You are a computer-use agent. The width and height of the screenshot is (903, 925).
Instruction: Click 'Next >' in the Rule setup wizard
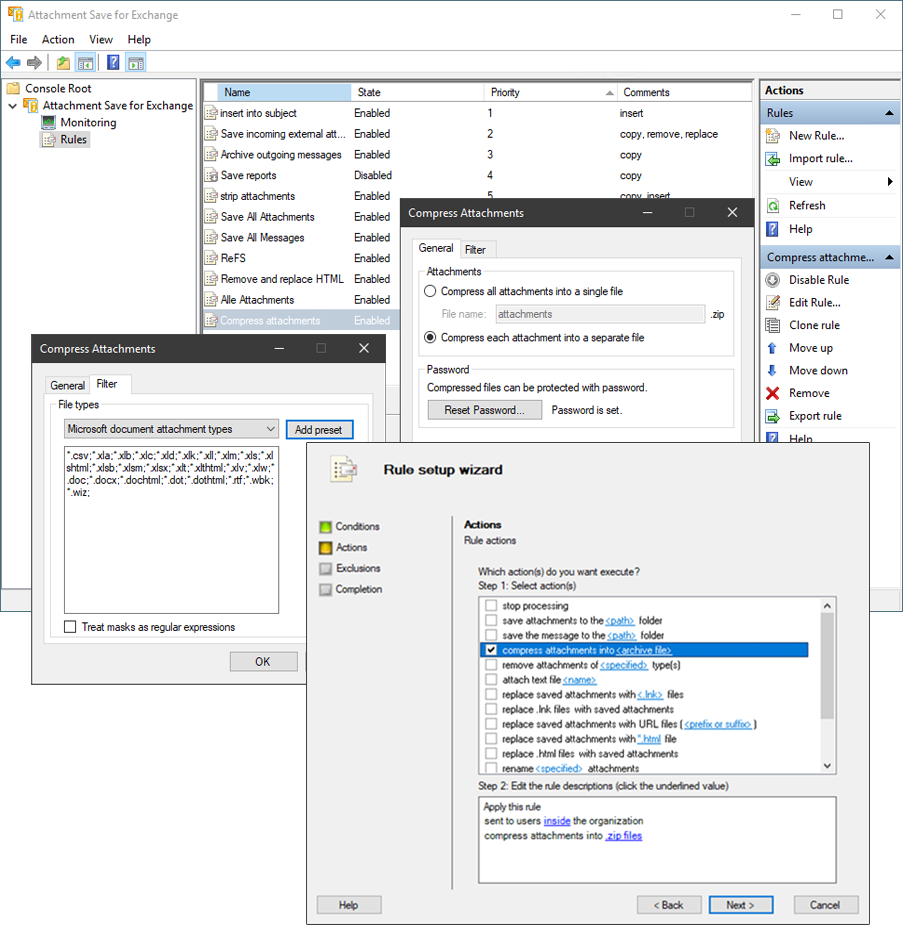(x=741, y=905)
